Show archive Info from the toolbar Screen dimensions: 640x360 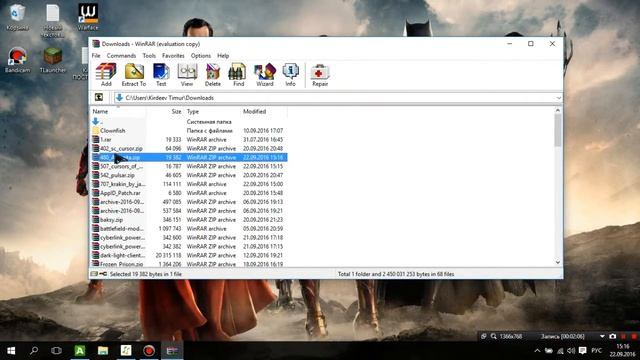tap(290, 75)
